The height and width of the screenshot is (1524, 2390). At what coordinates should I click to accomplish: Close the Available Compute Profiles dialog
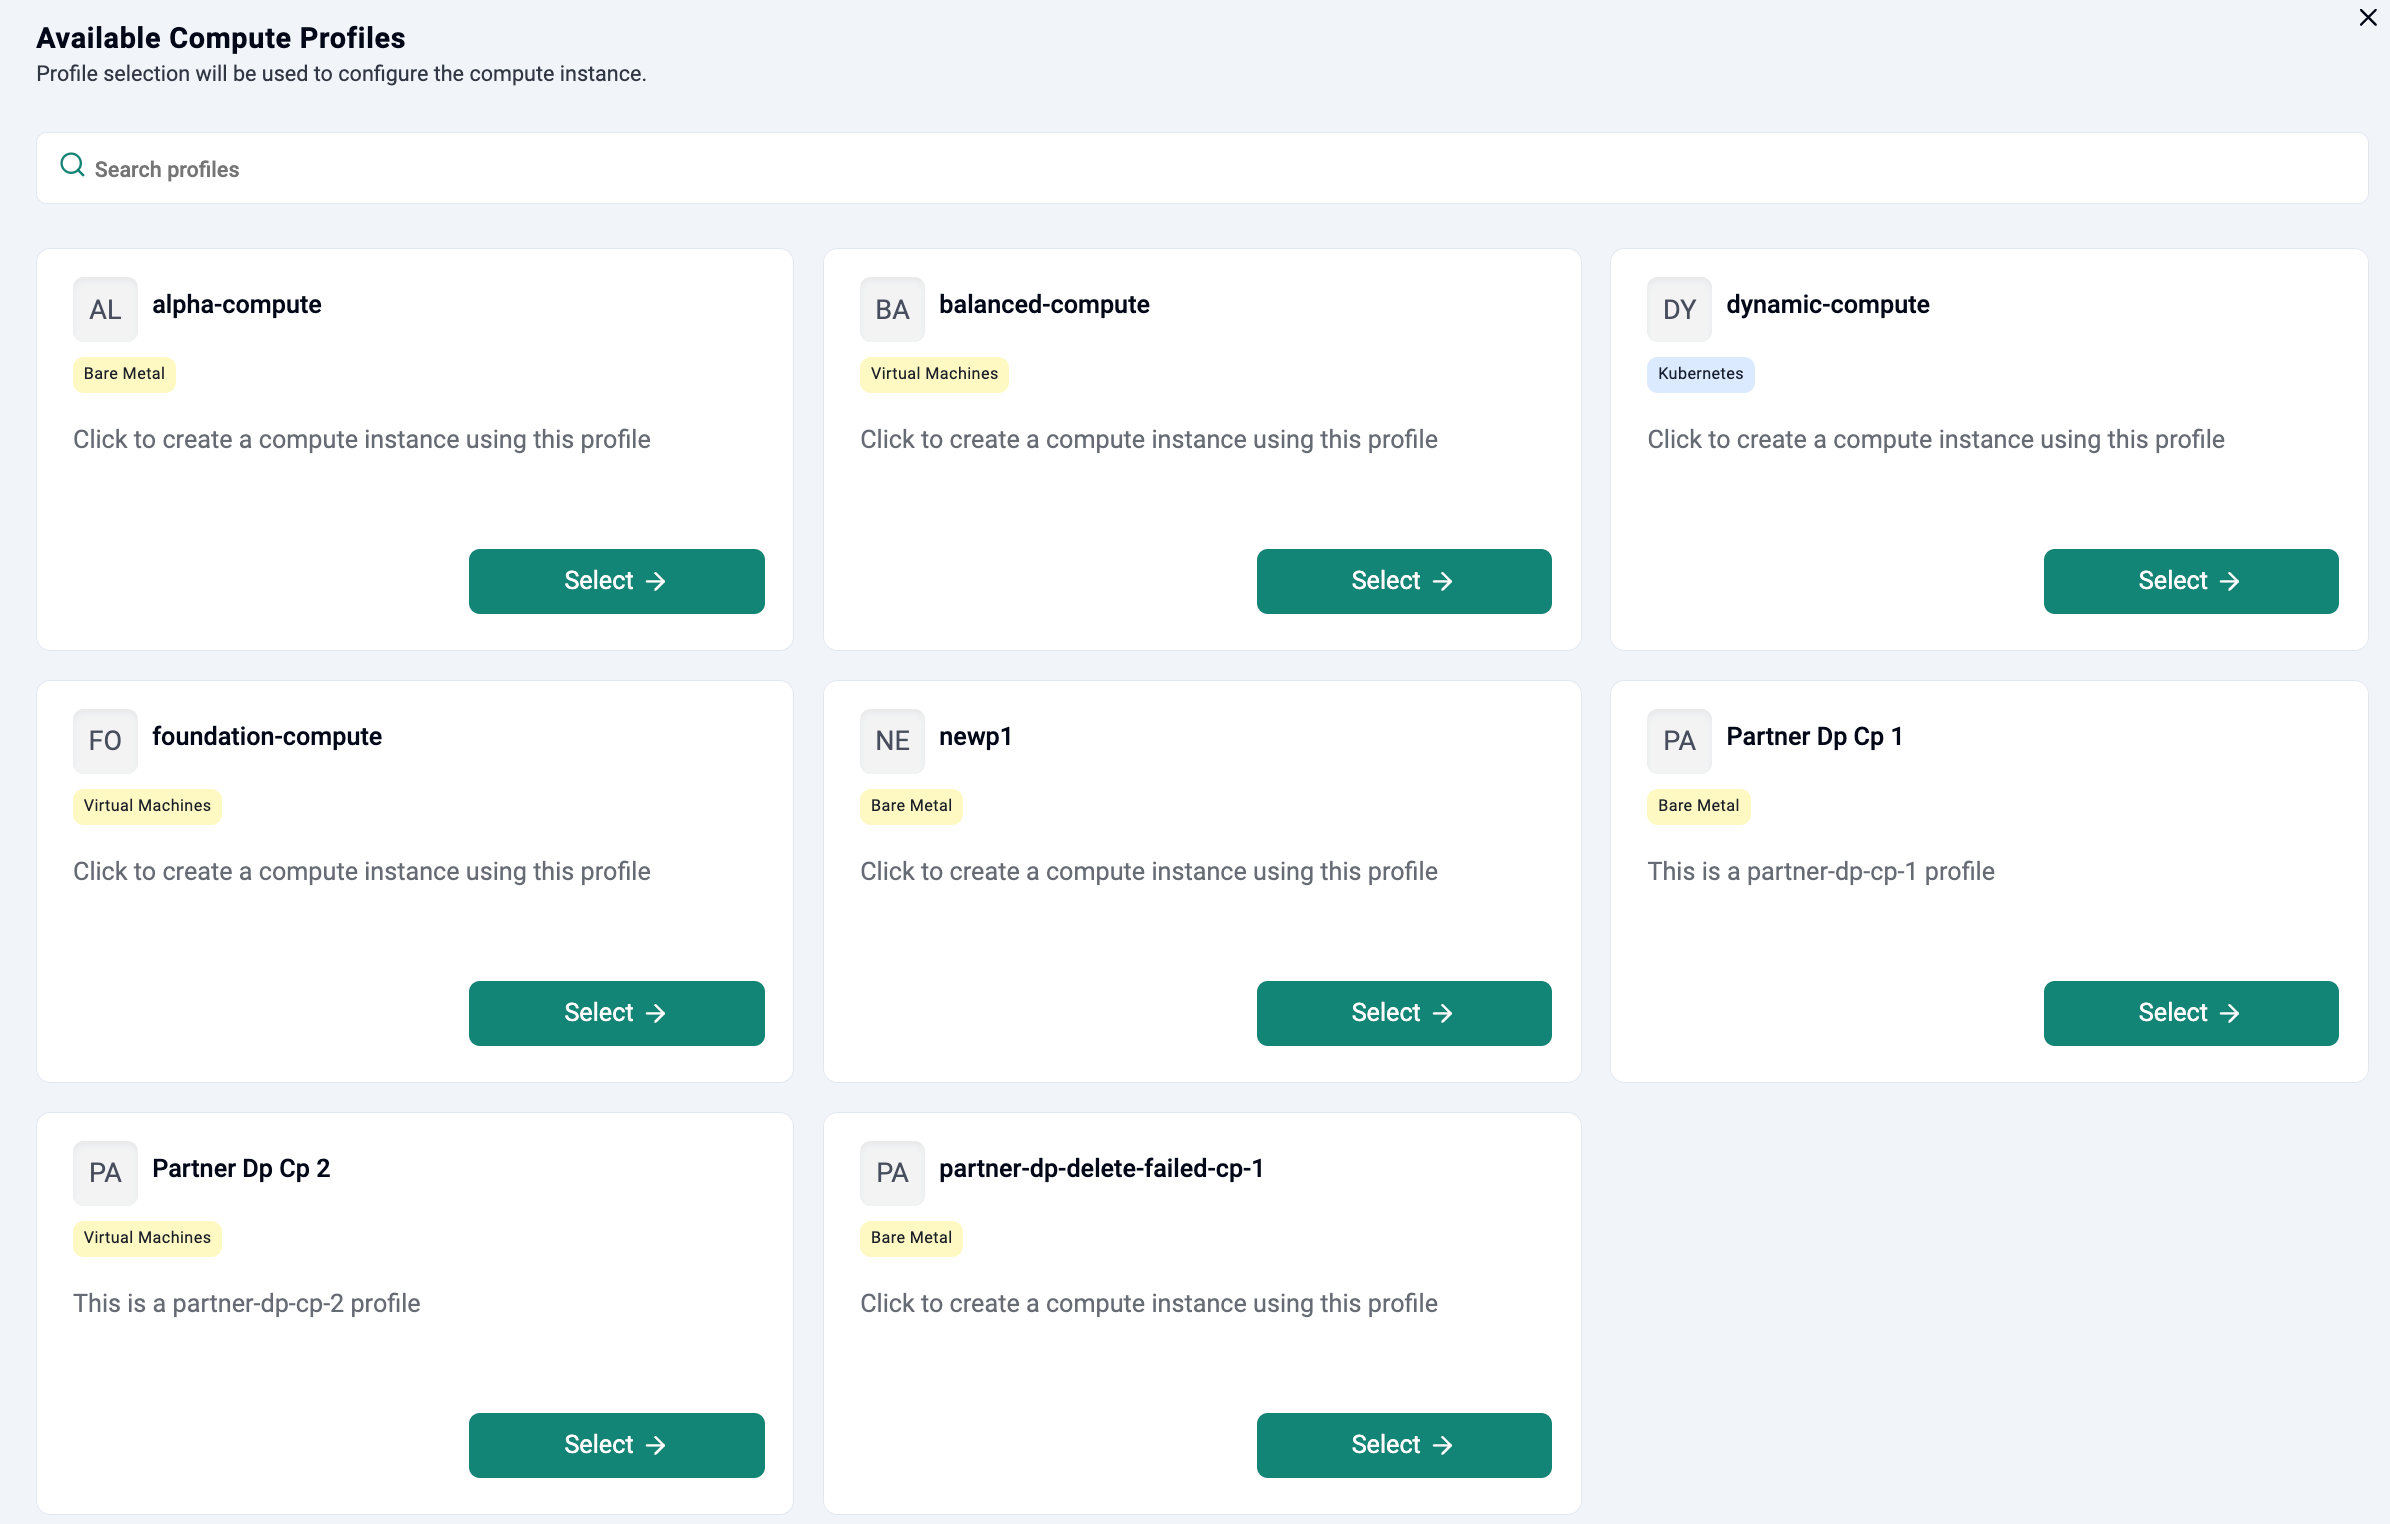(x=2367, y=18)
